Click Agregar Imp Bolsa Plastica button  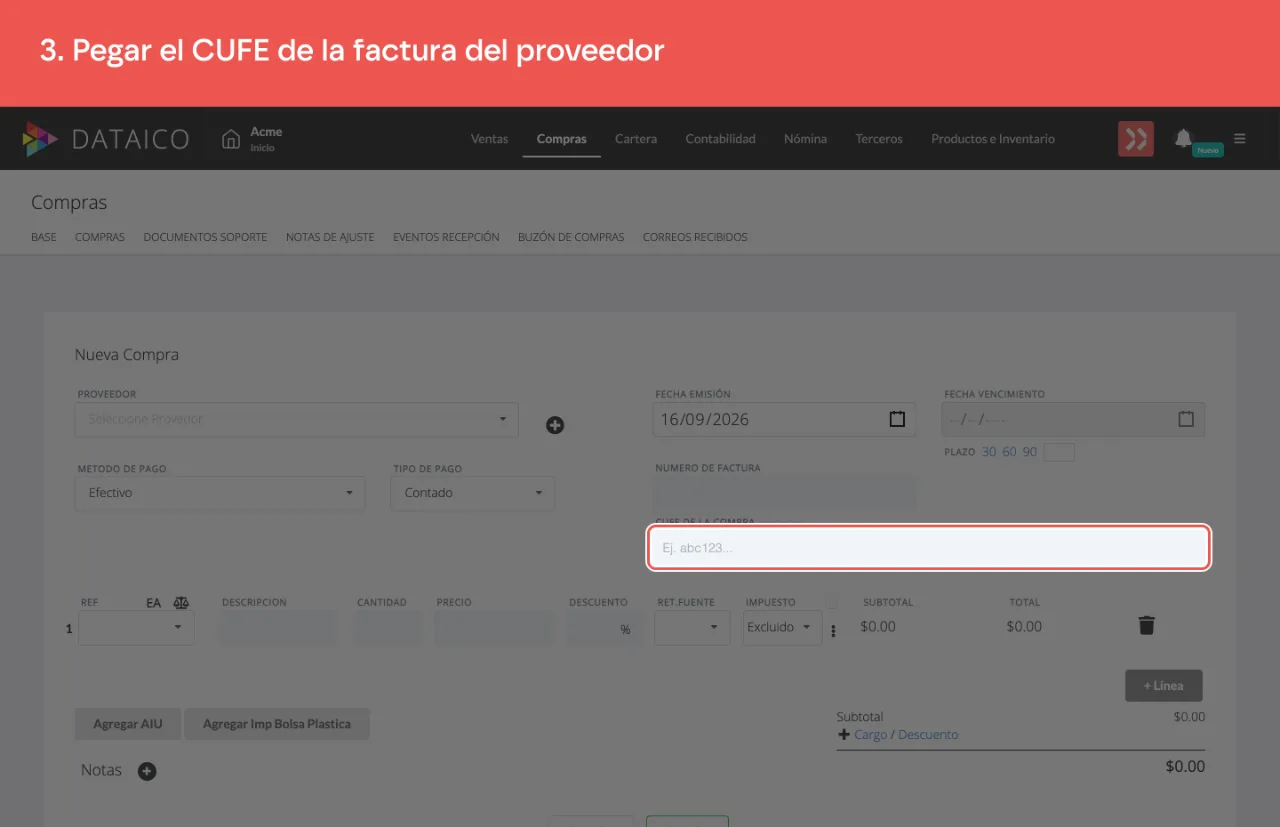coord(277,724)
